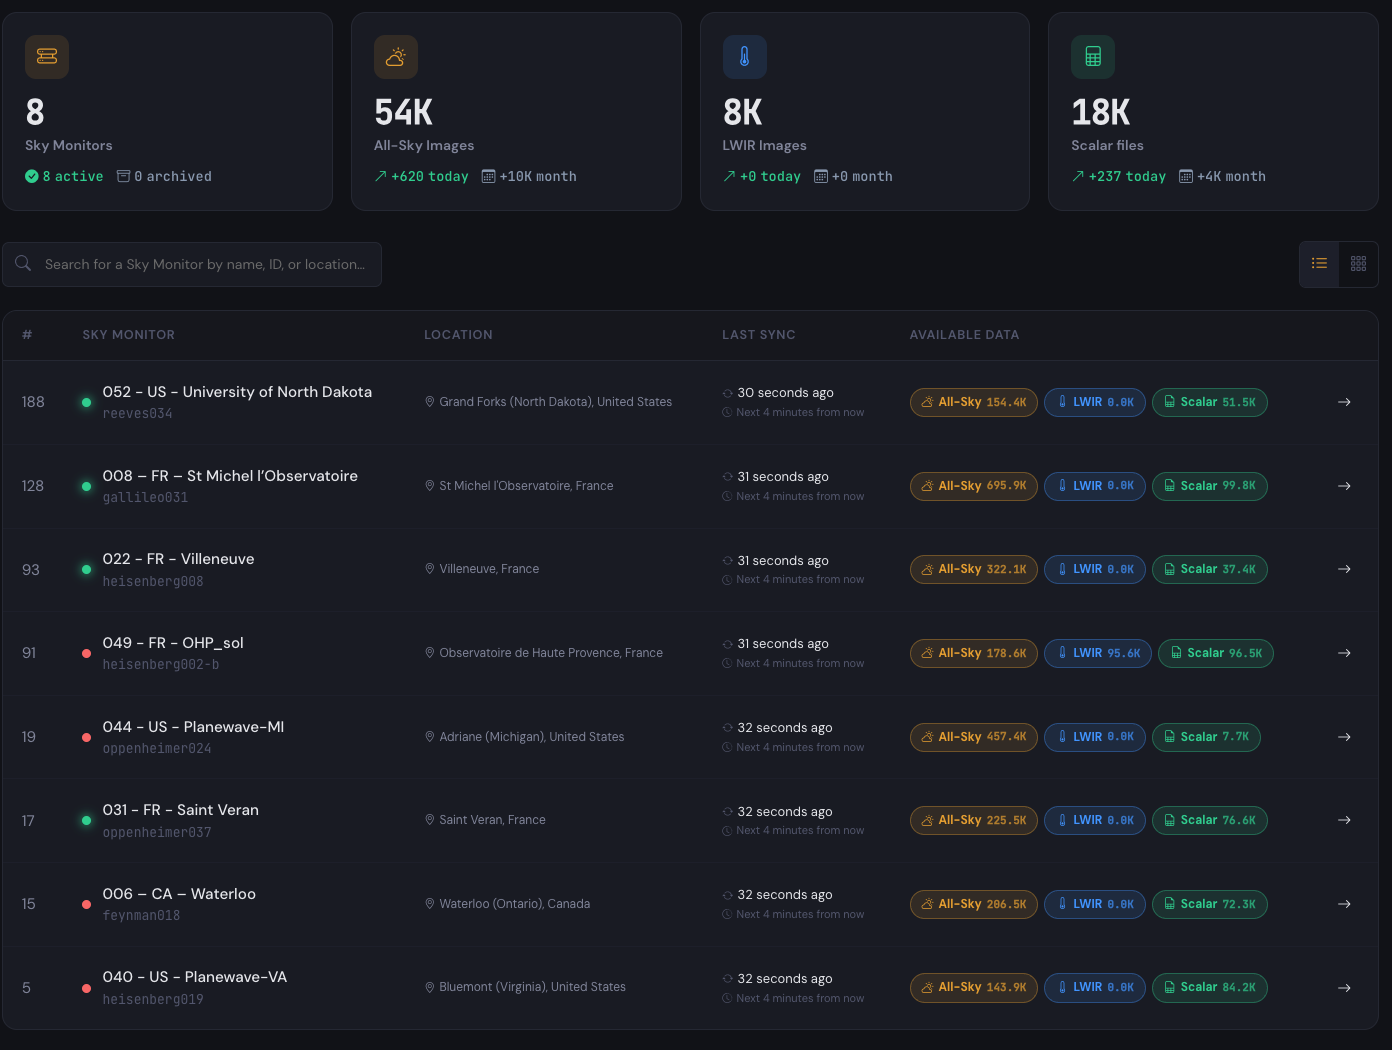The height and width of the screenshot is (1050, 1392).
Task: Click the archive icon beside 0 archived
Action: [123, 176]
